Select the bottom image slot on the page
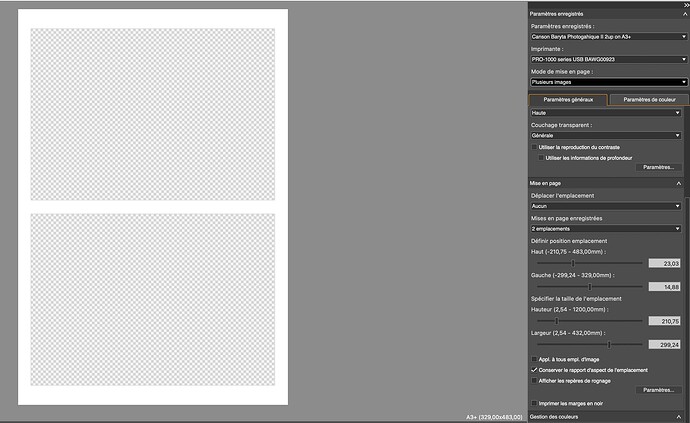Image resolution: width=690 pixels, height=423 pixels. (152, 299)
